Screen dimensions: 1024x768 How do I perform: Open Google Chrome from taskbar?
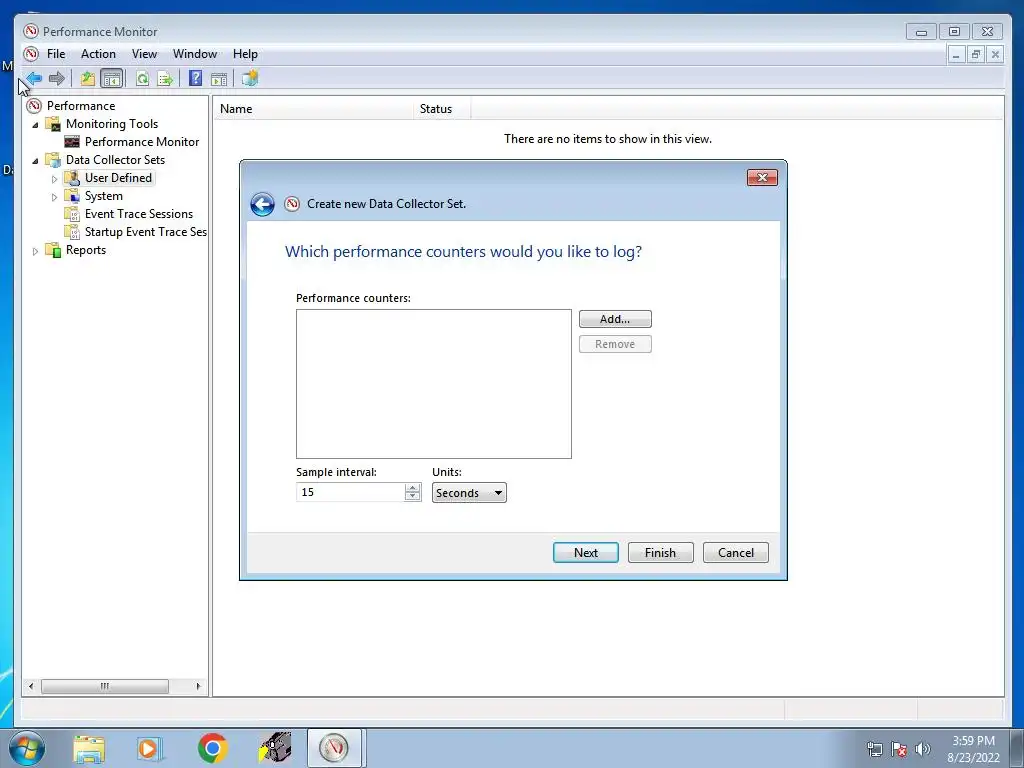coord(212,748)
